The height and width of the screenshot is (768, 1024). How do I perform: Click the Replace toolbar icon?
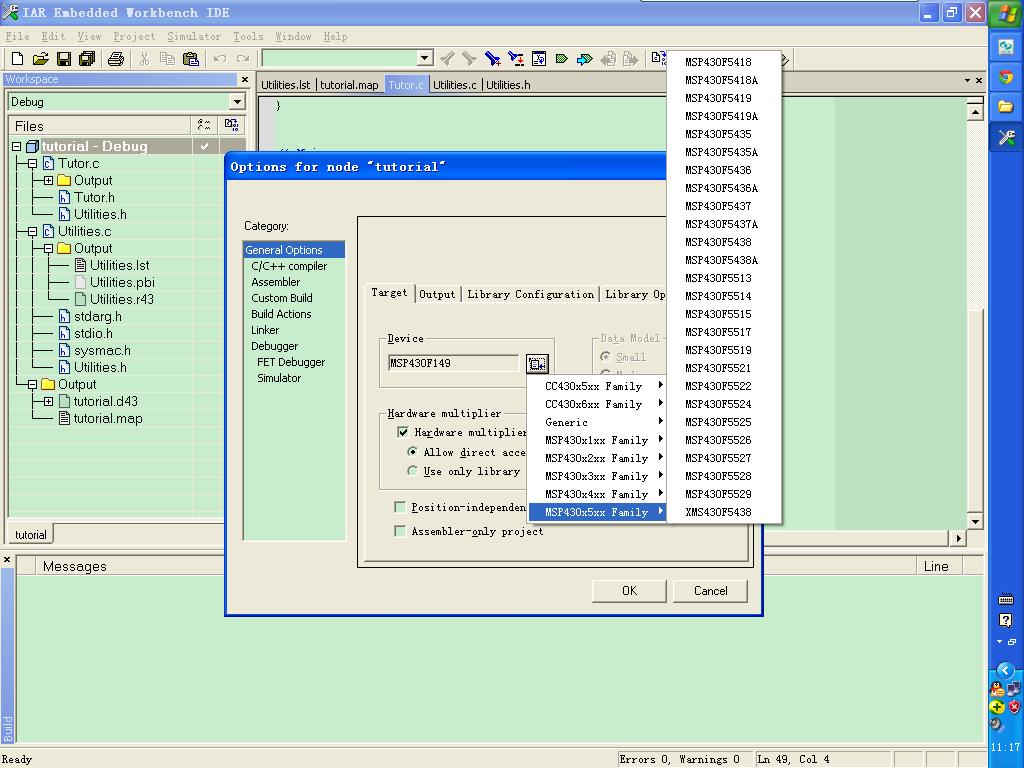tap(516, 59)
